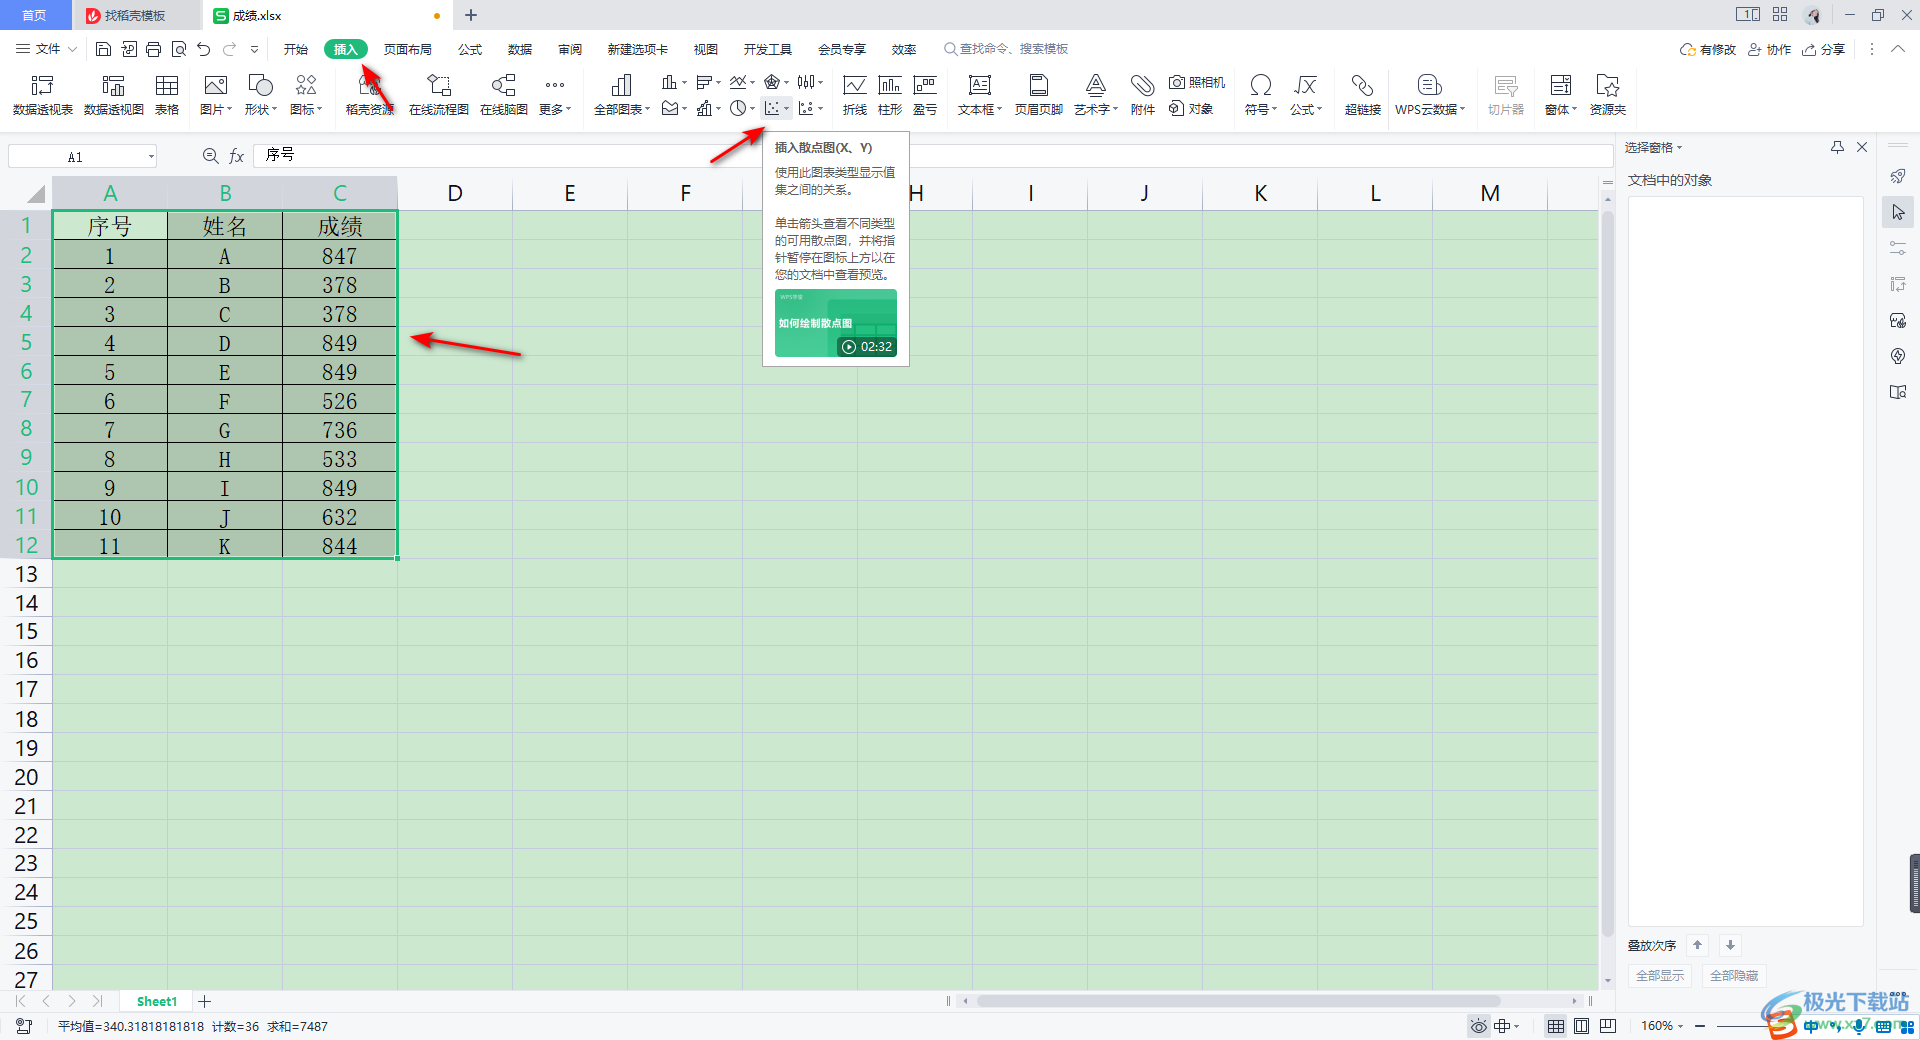This screenshot has width=1920, height=1040.
Task: Click the zoom magnifier icon beside fx
Action: 210,156
